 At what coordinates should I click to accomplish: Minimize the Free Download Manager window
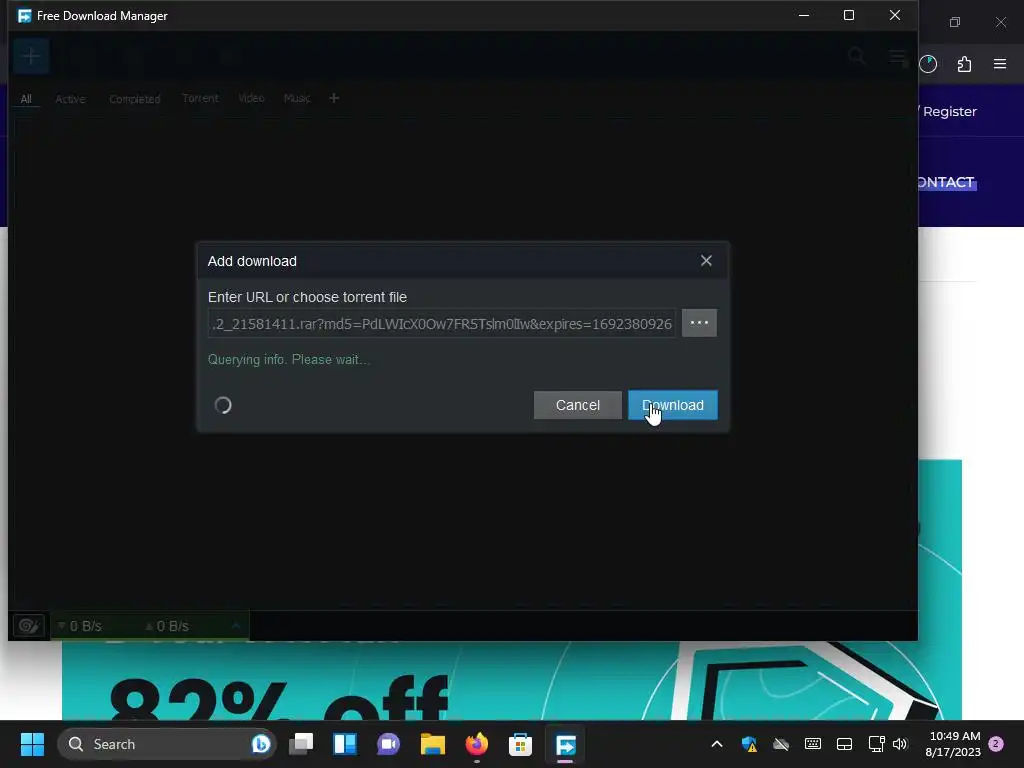click(804, 15)
